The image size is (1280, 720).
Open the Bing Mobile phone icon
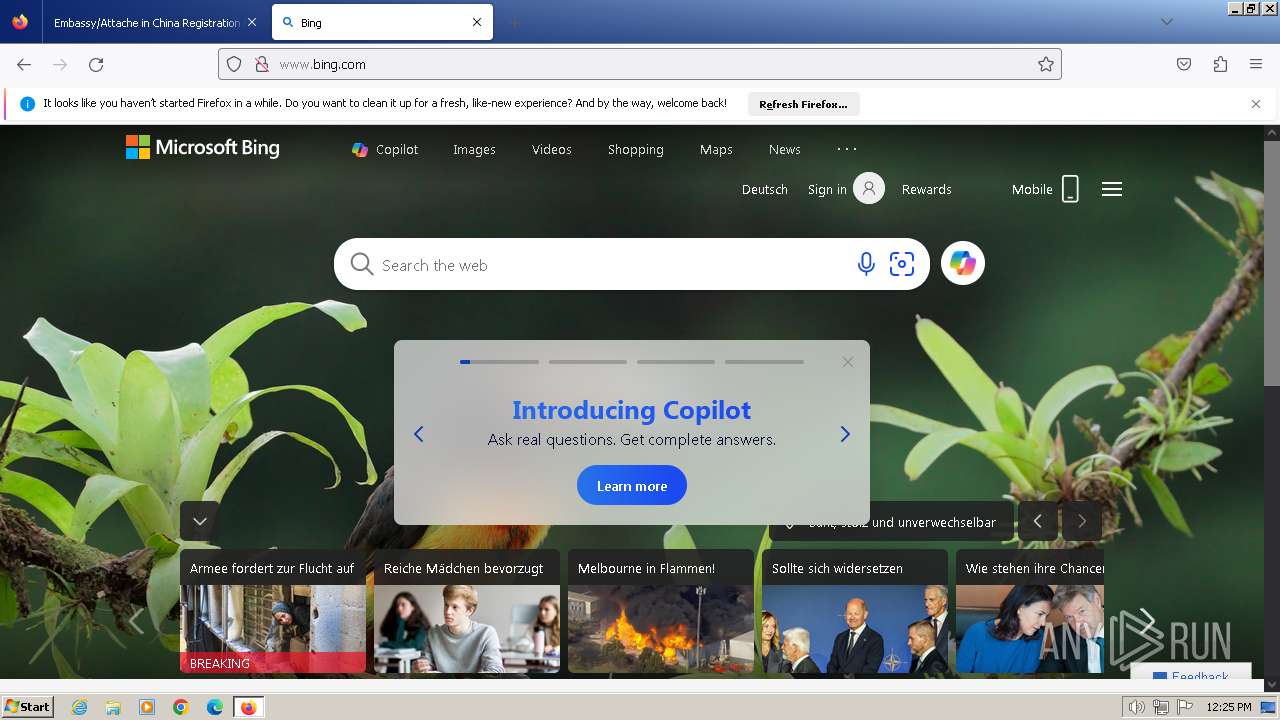point(1070,188)
